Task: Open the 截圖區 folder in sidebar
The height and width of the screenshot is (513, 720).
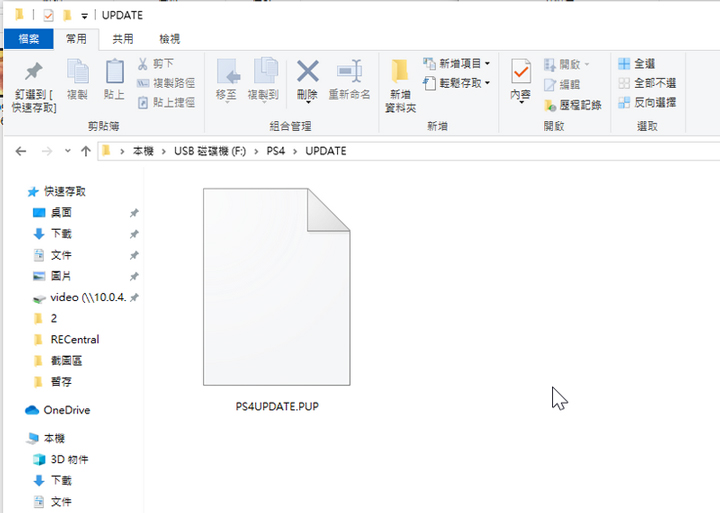Action: 66,361
